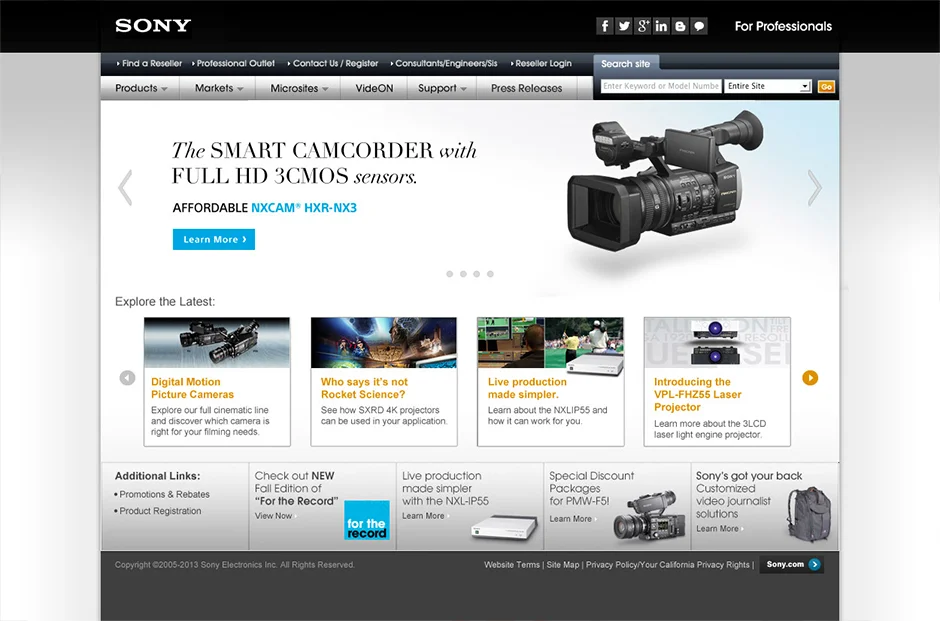Click View Now for For the Record
Viewport: 940px width, 621px height.
point(274,516)
